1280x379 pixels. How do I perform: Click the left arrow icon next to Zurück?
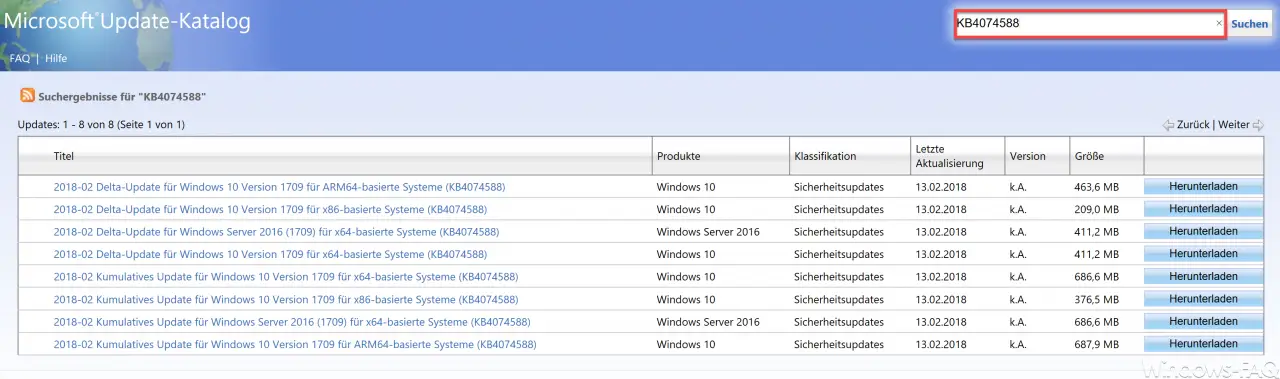tap(1168, 125)
